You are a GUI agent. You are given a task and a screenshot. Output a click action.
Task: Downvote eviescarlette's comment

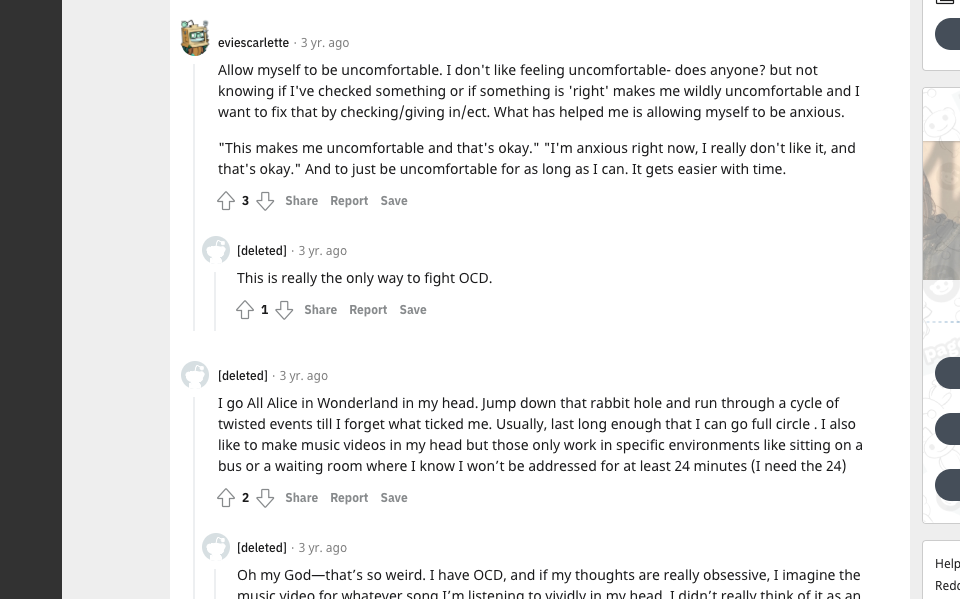(x=265, y=201)
